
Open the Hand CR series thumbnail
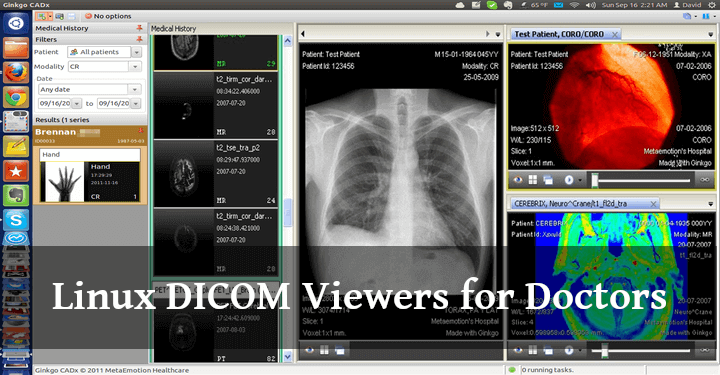click(90, 182)
